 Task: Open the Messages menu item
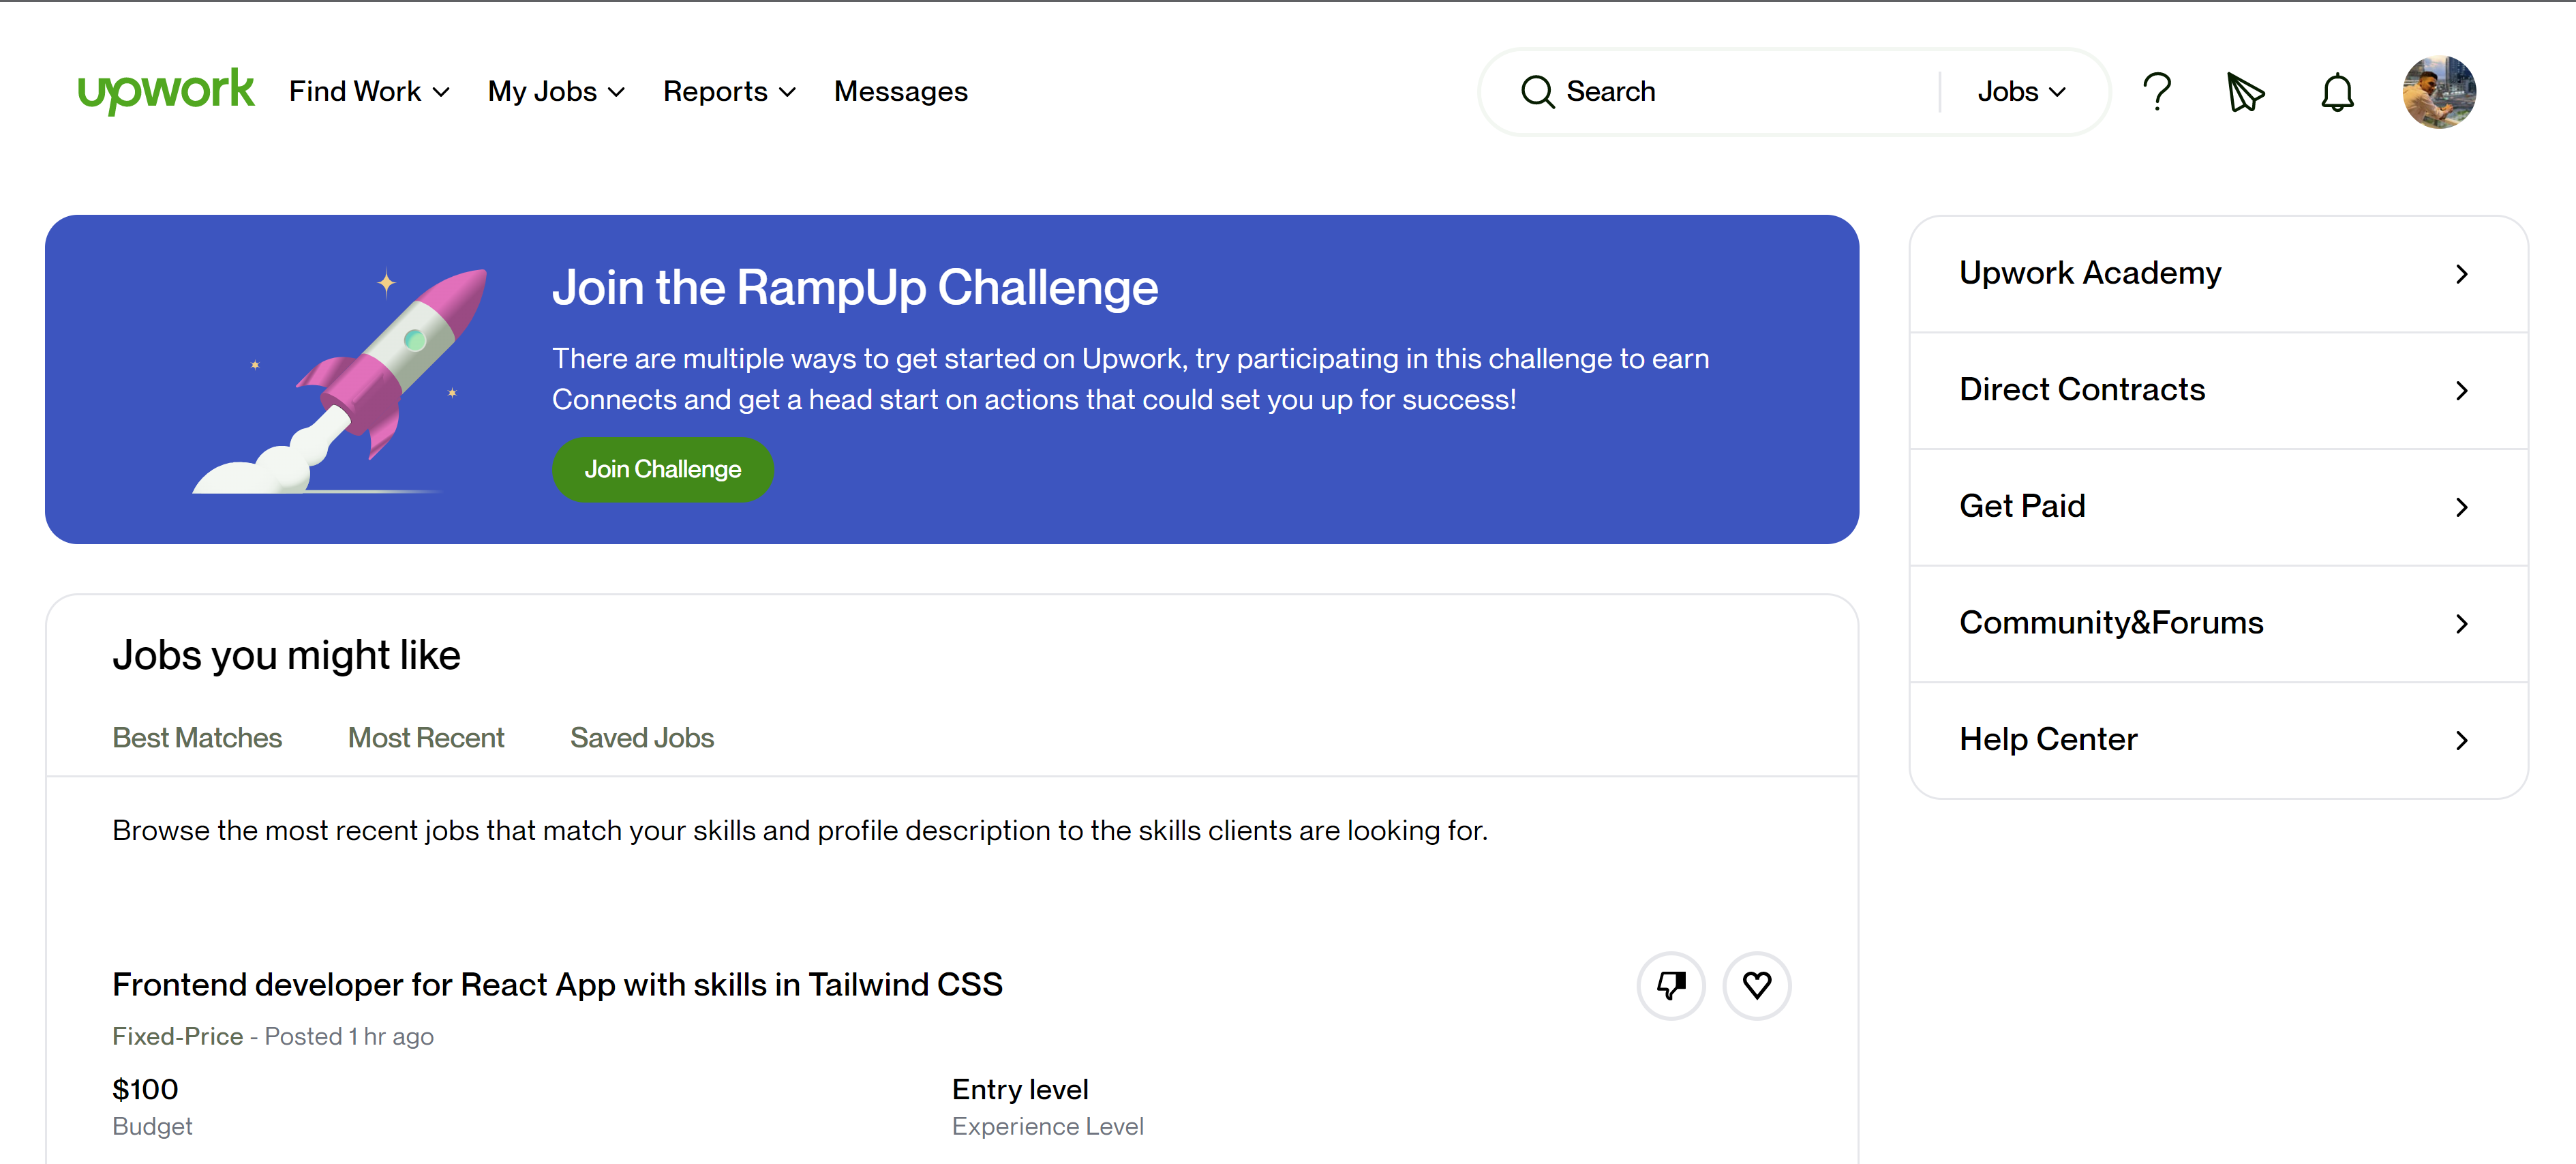[x=900, y=91]
